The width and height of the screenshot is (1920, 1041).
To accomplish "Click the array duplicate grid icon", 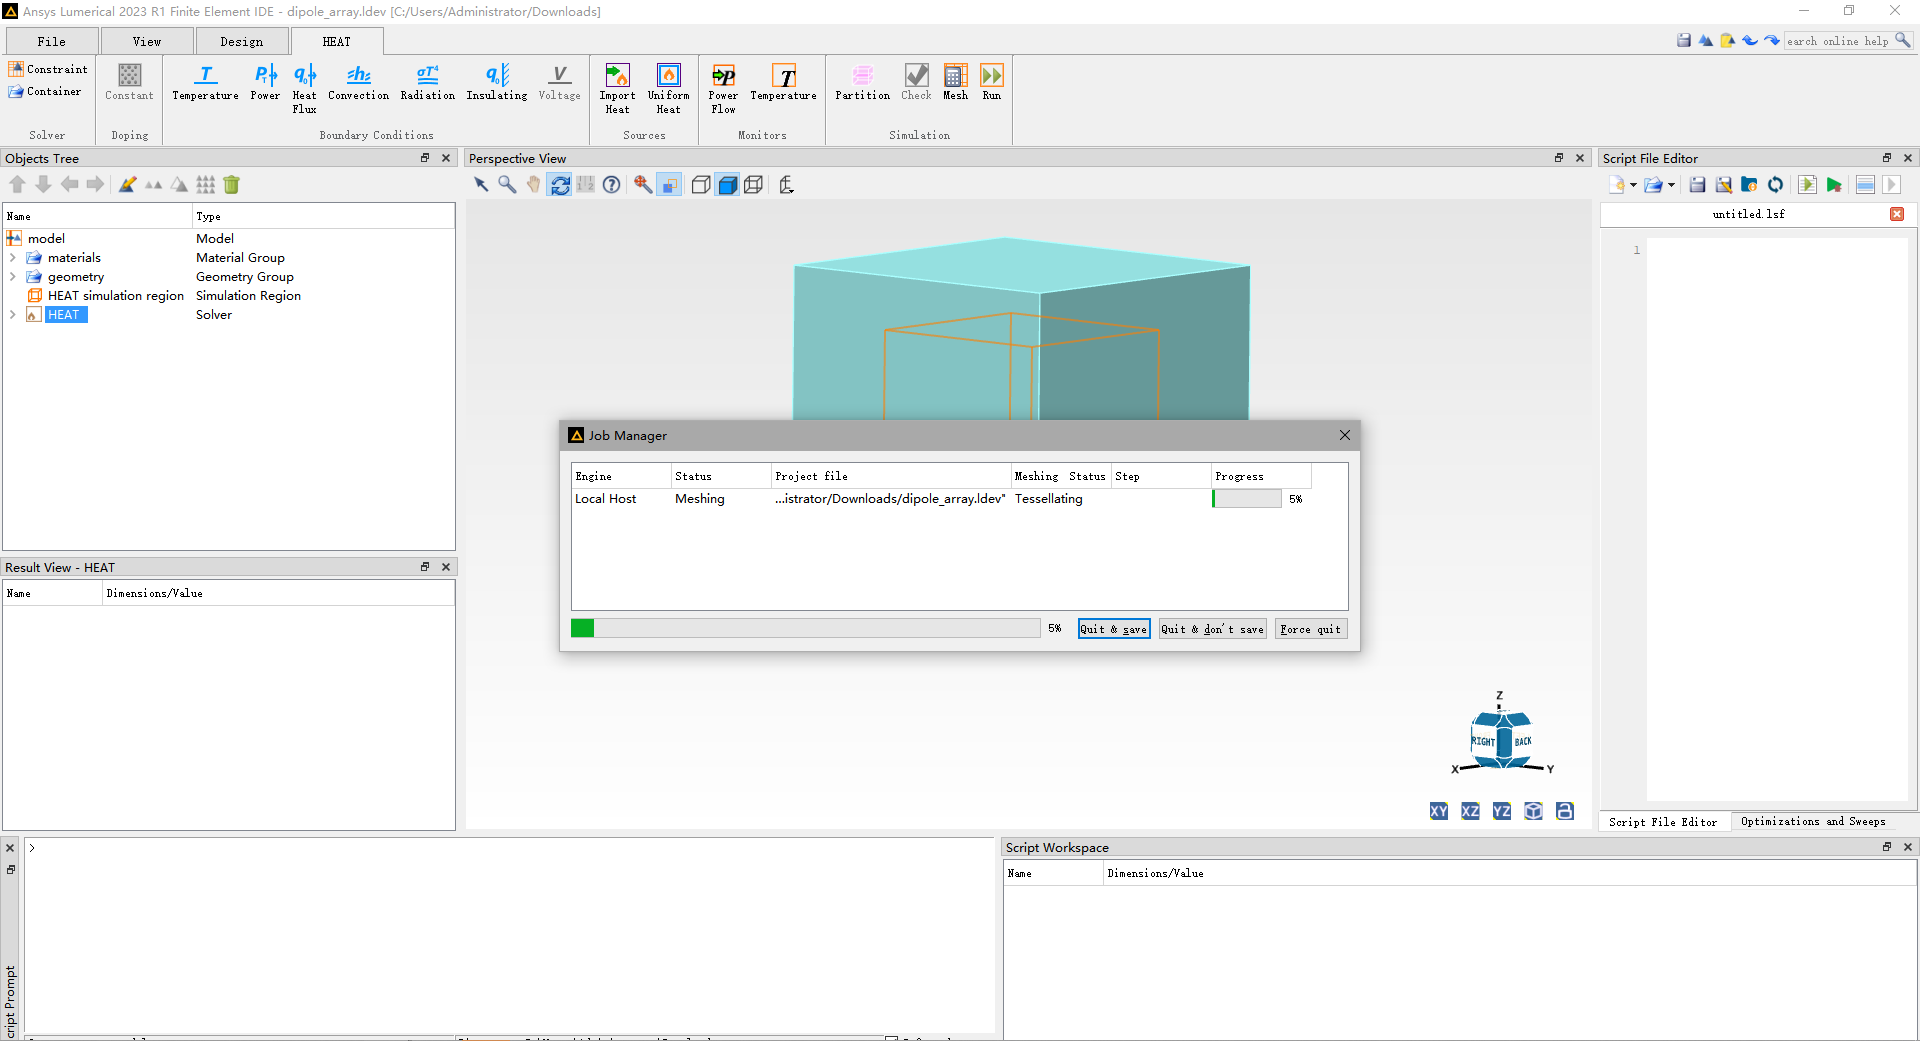I will tap(206, 184).
